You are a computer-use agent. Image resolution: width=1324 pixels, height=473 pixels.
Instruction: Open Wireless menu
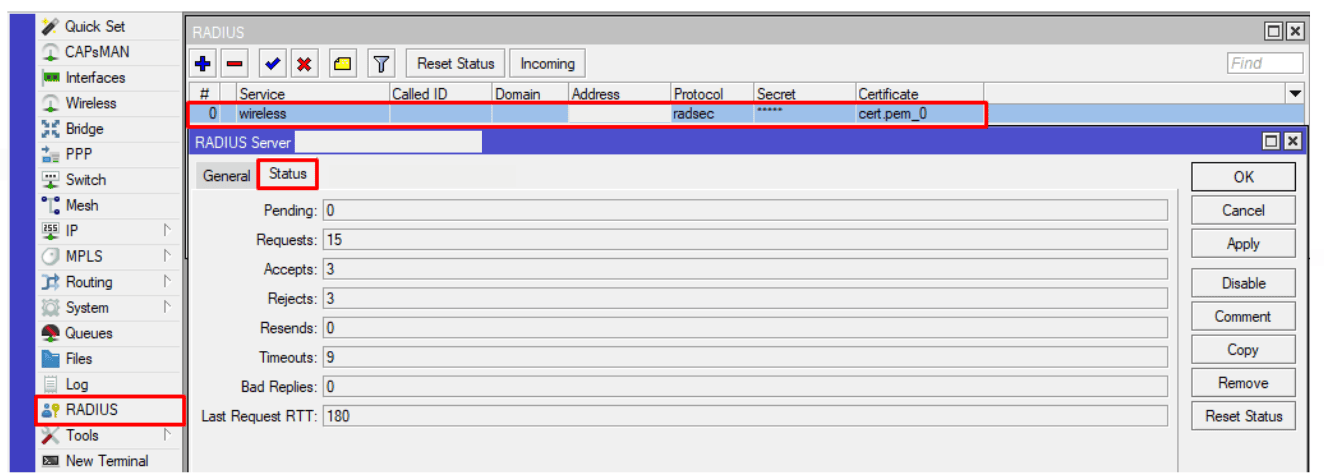pyautogui.click(x=91, y=103)
